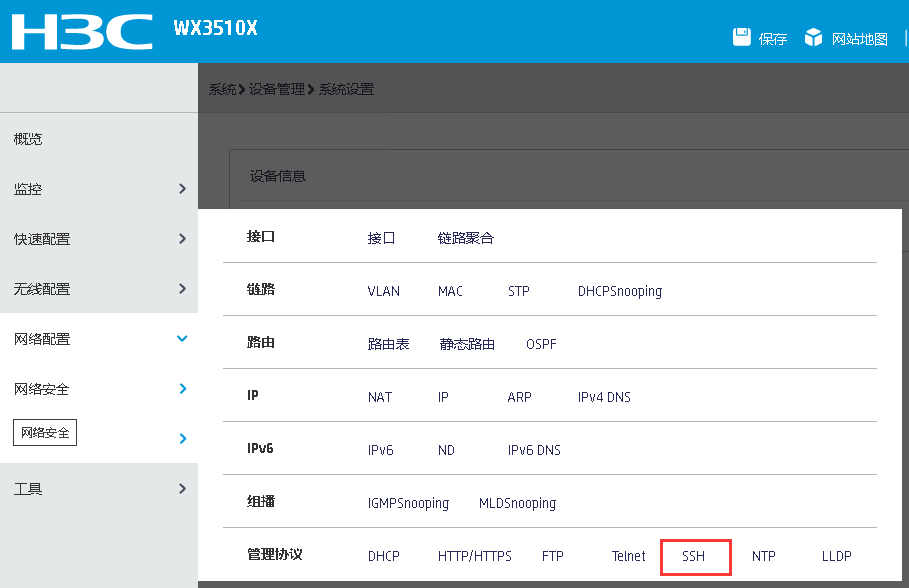Open the 链路聚合 link
The width and height of the screenshot is (909, 588).
[x=466, y=238]
